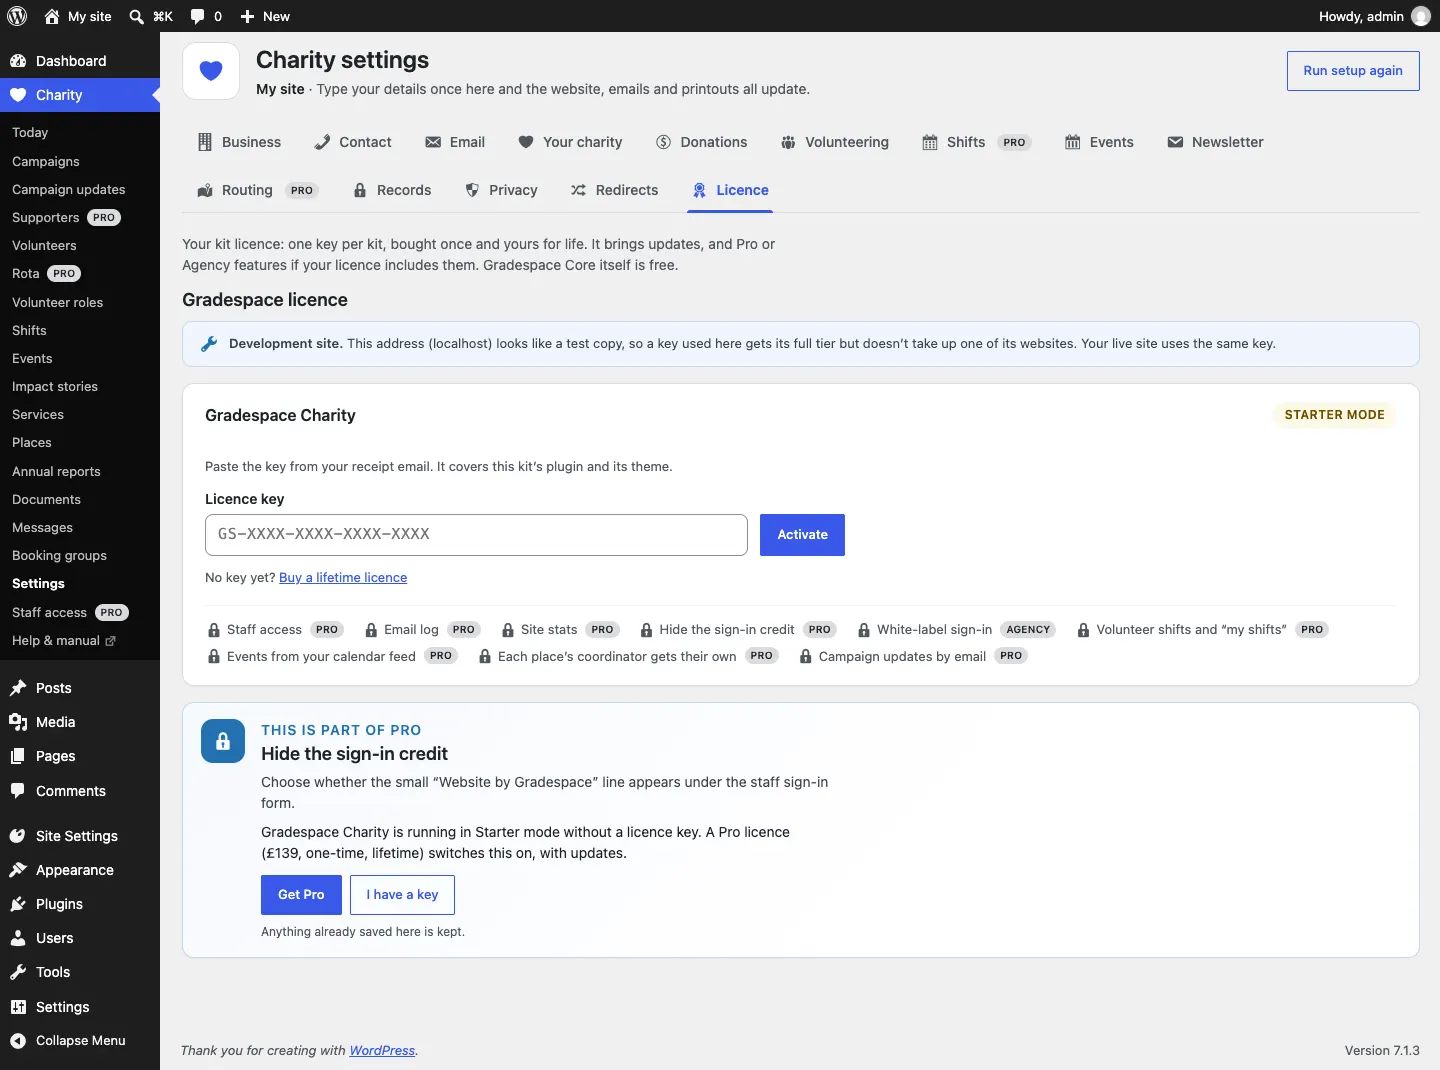Click the Redirects shuffle icon
Viewport: 1440px width, 1070px height.
(578, 190)
